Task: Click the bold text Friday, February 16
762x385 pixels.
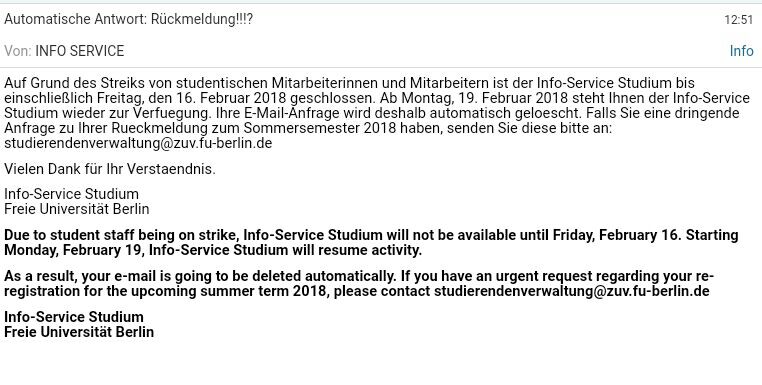Action: [617, 235]
